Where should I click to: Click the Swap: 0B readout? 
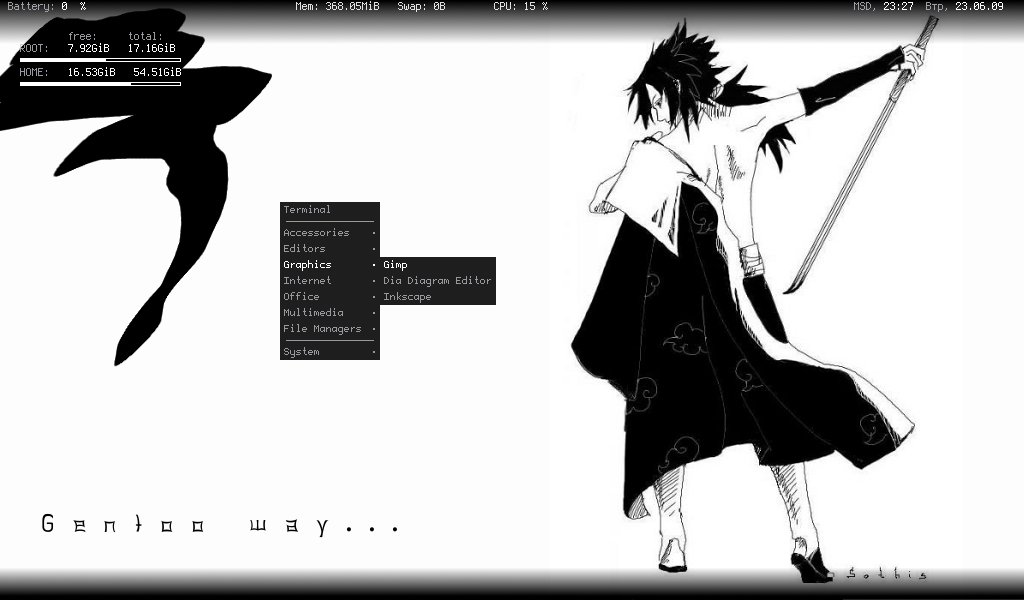(421, 7)
